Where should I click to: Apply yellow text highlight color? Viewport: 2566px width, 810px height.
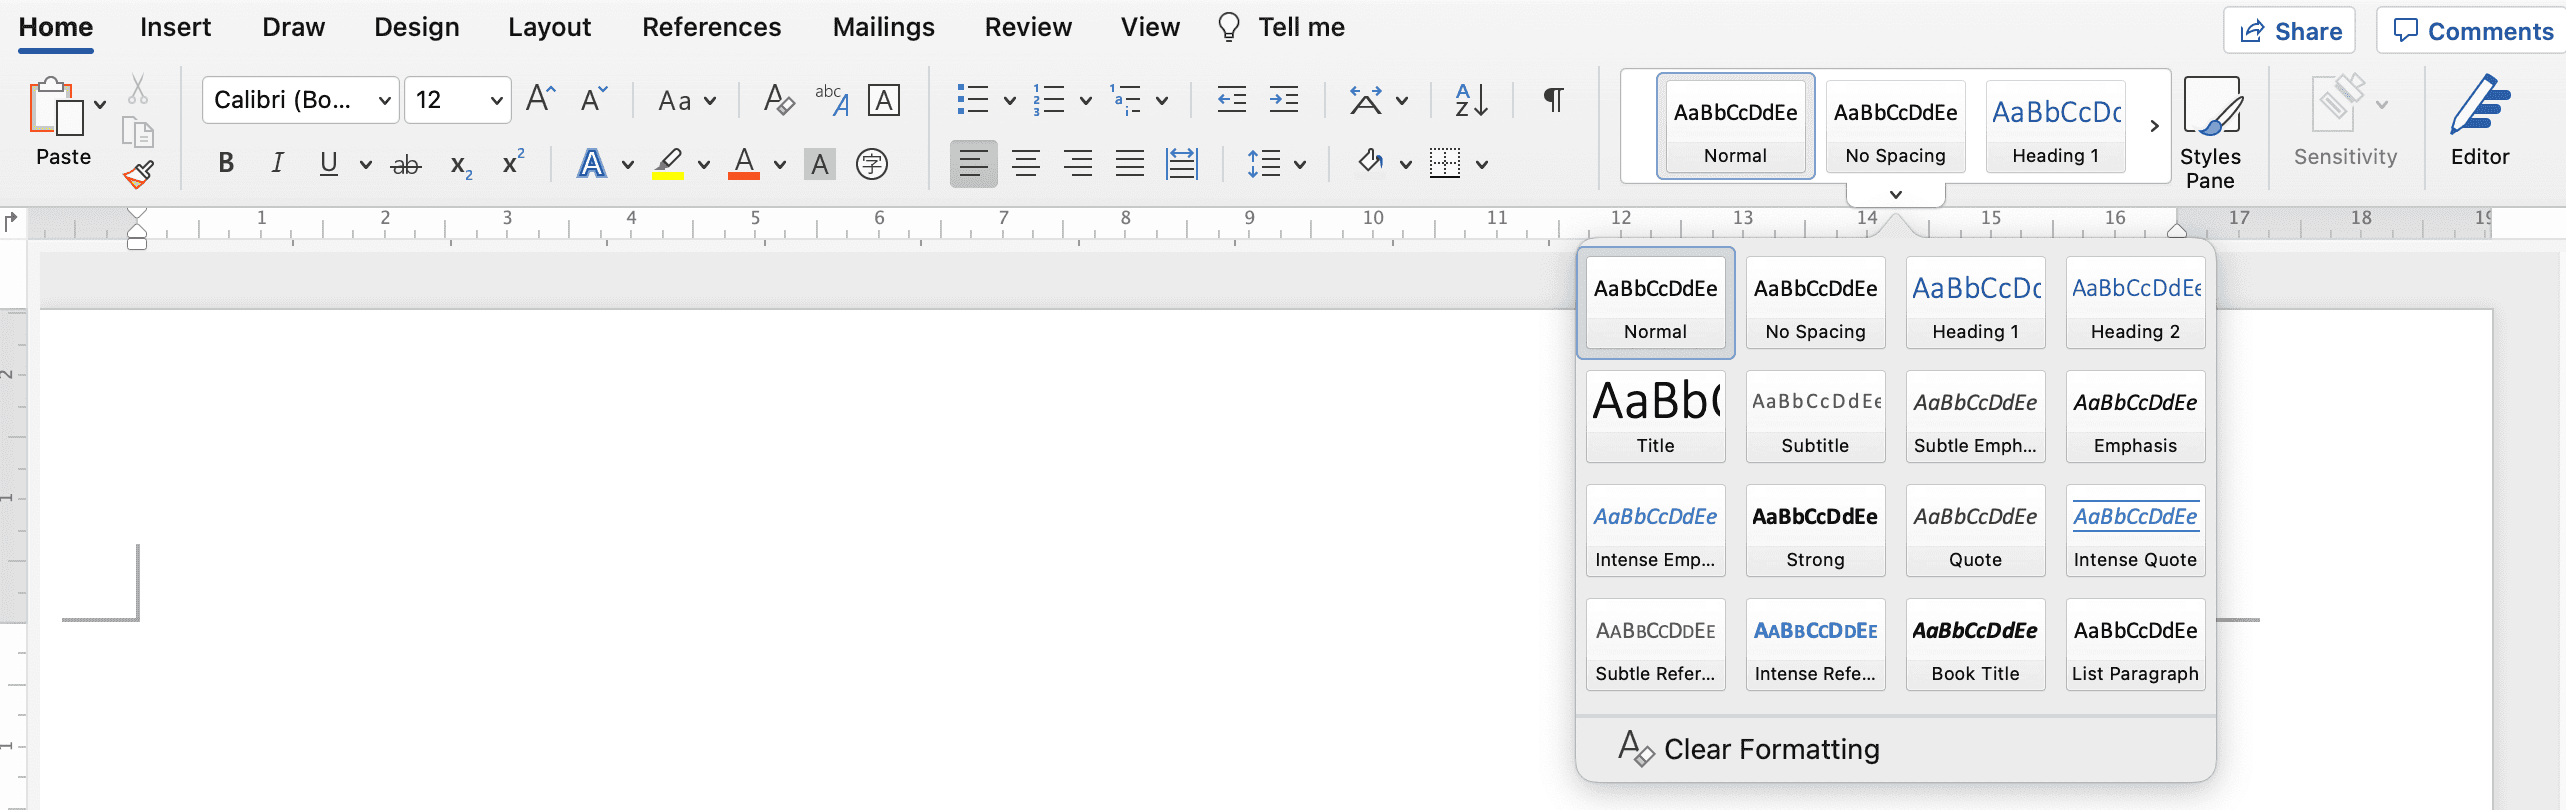click(x=668, y=163)
